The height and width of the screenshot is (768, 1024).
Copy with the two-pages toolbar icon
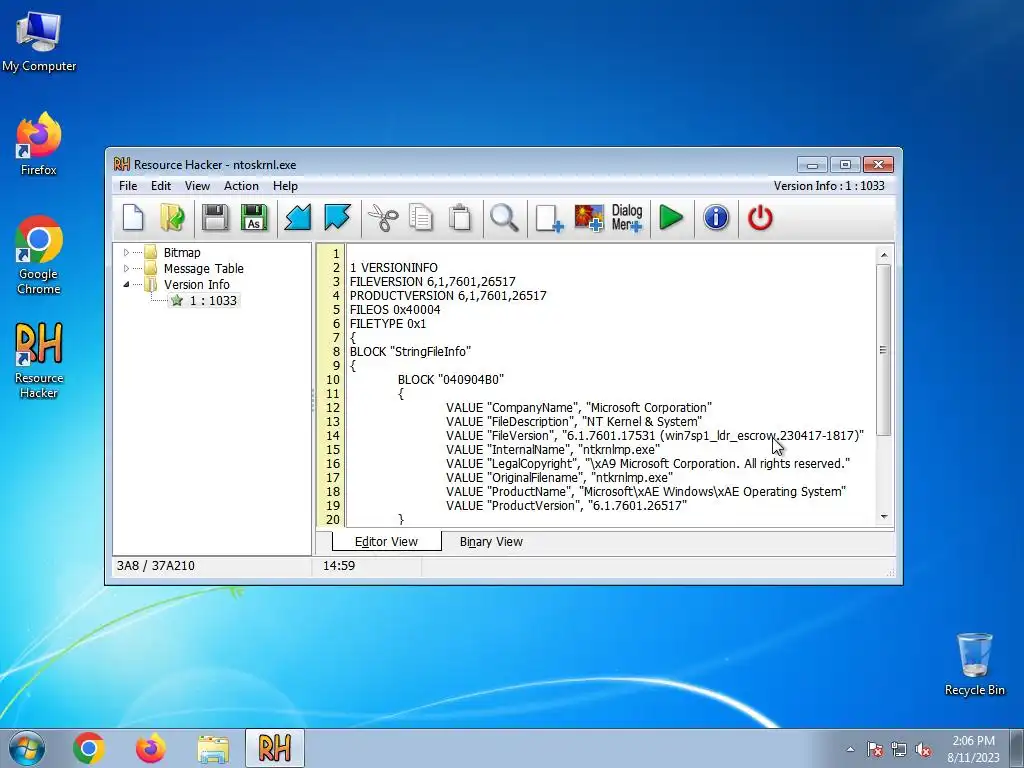coord(421,217)
